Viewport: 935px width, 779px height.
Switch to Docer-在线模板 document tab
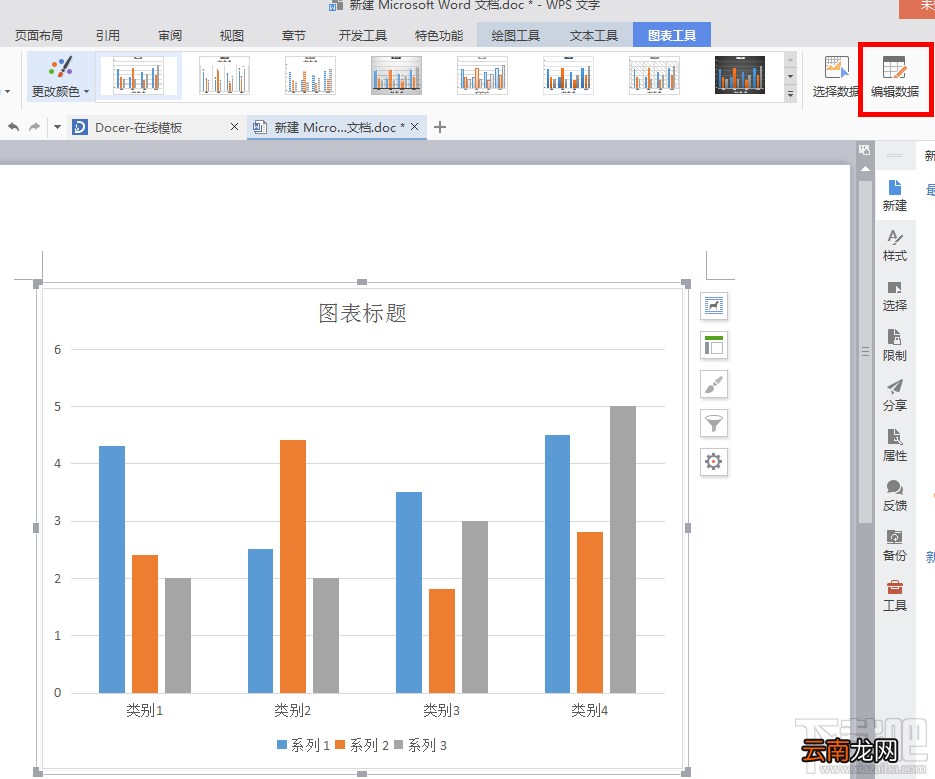click(138, 128)
